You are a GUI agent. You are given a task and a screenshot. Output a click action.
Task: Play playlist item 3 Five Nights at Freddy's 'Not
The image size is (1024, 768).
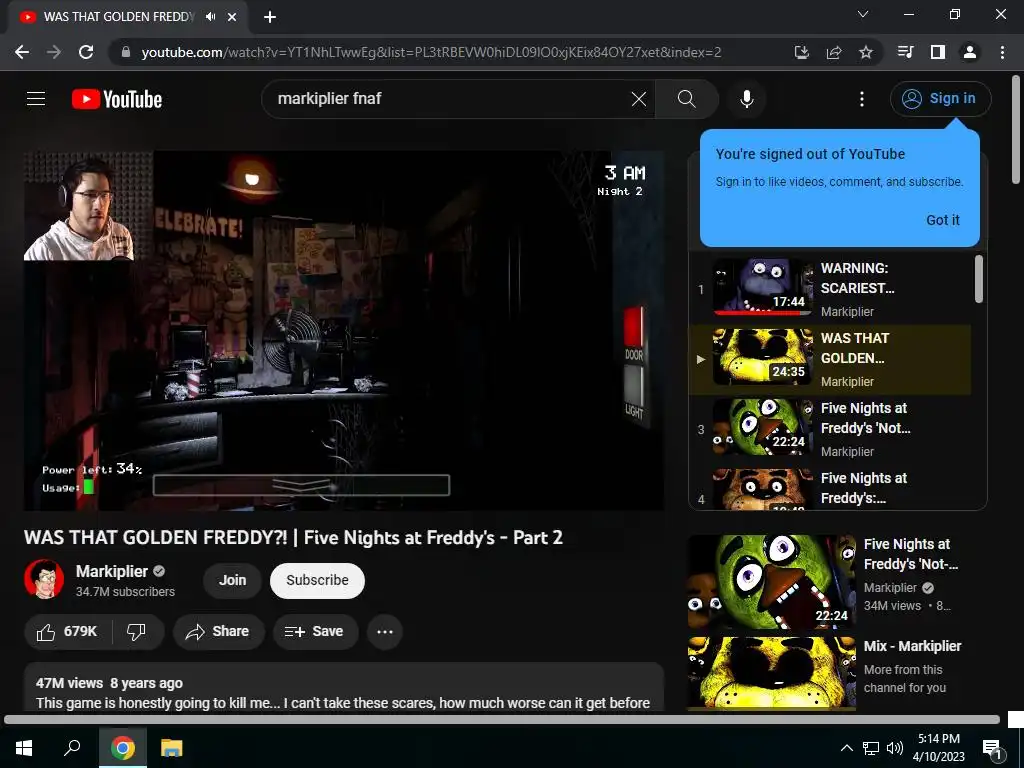tap(829, 429)
